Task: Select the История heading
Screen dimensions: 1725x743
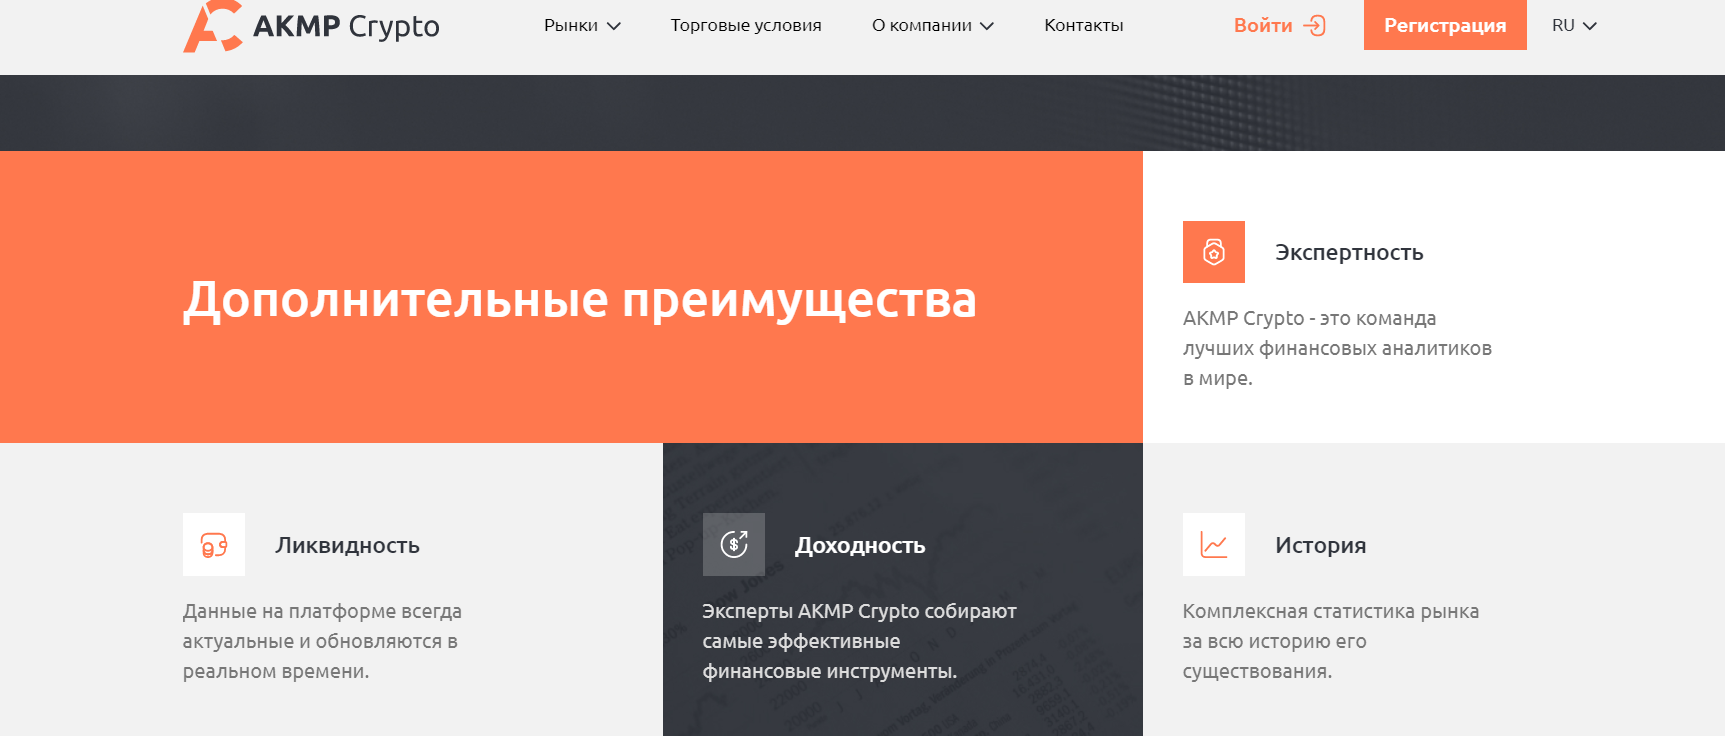Action: tap(1320, 545)
